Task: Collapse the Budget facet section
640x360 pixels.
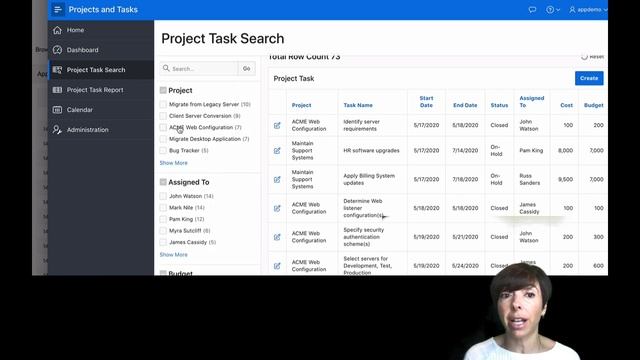Action: [x=163, y=273]
